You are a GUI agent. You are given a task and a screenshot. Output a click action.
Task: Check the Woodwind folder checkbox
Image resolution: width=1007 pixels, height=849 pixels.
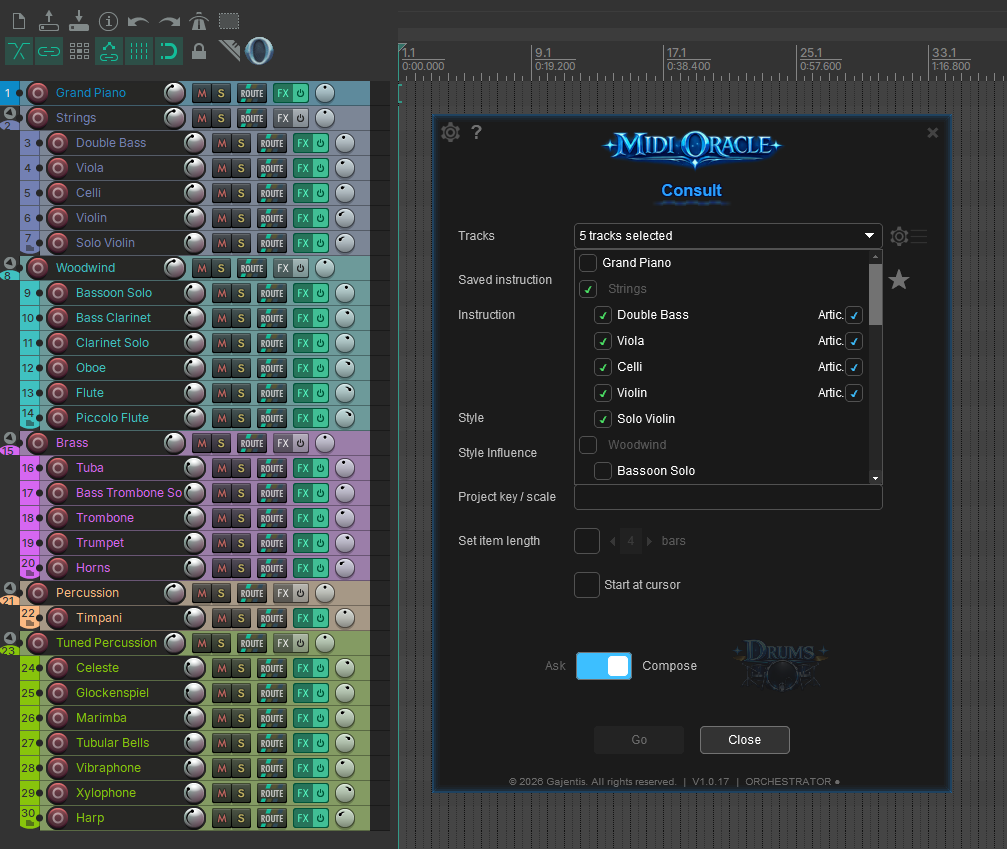point(588,444)
